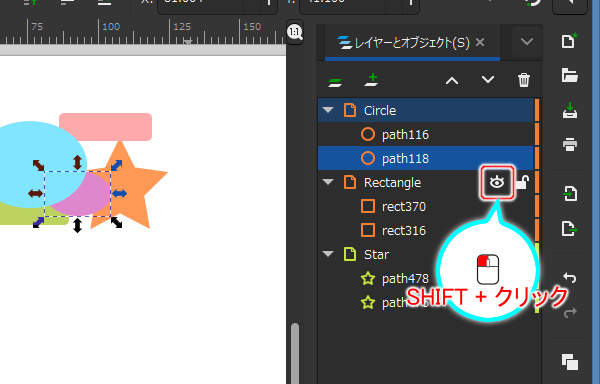Click the orange color bar of path116 row

(537, 135)
